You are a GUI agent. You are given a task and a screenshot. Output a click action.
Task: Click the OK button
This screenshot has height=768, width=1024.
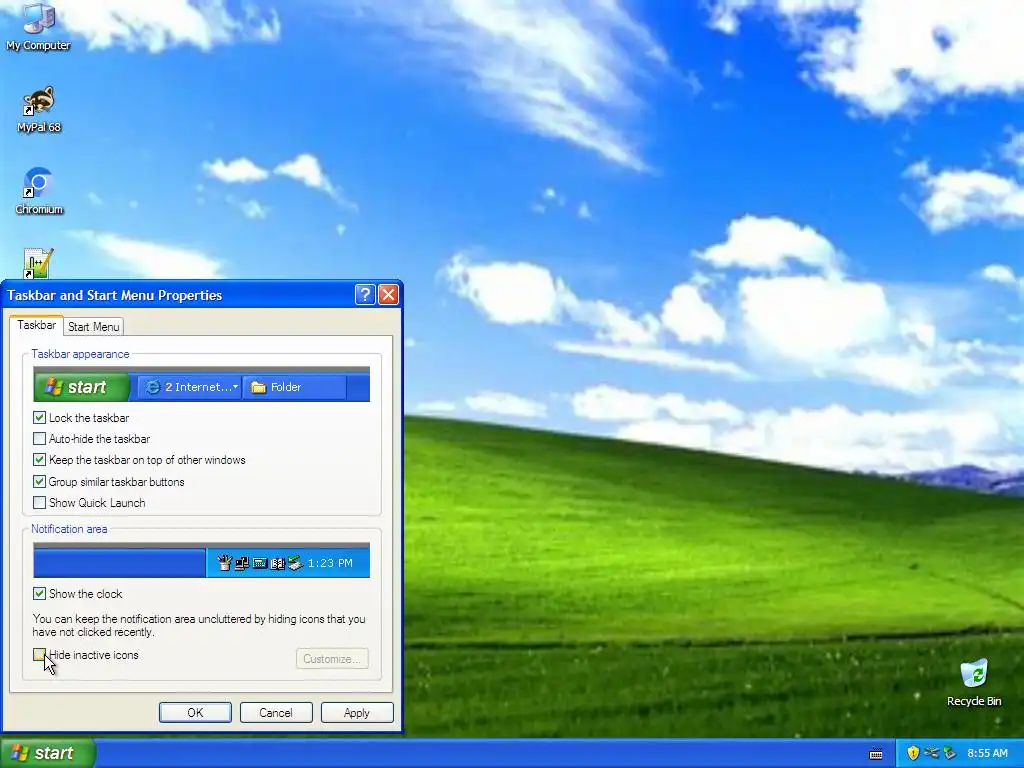pyautogui.click(x=195, y=712)
